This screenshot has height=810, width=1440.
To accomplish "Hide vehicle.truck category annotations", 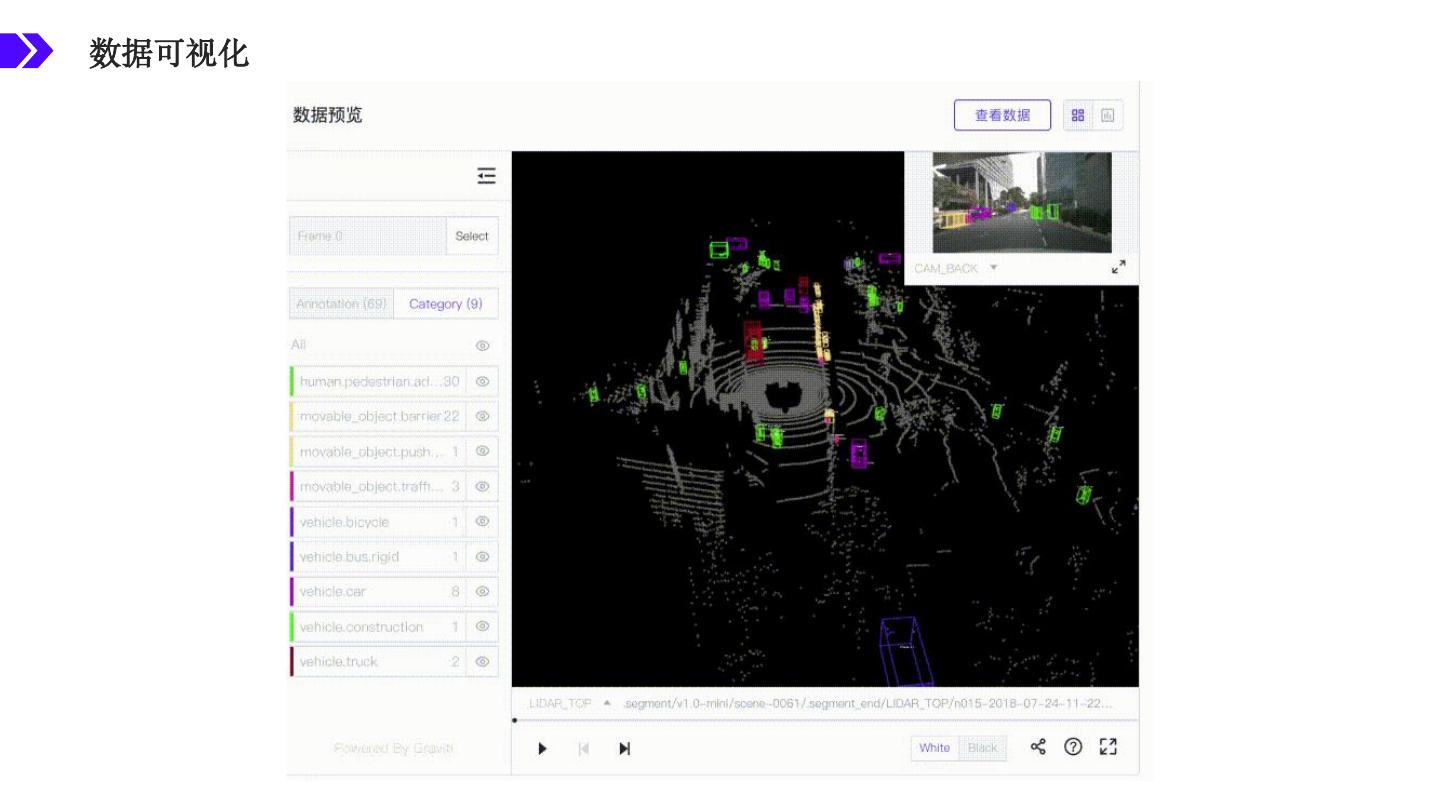I will 482,661.
